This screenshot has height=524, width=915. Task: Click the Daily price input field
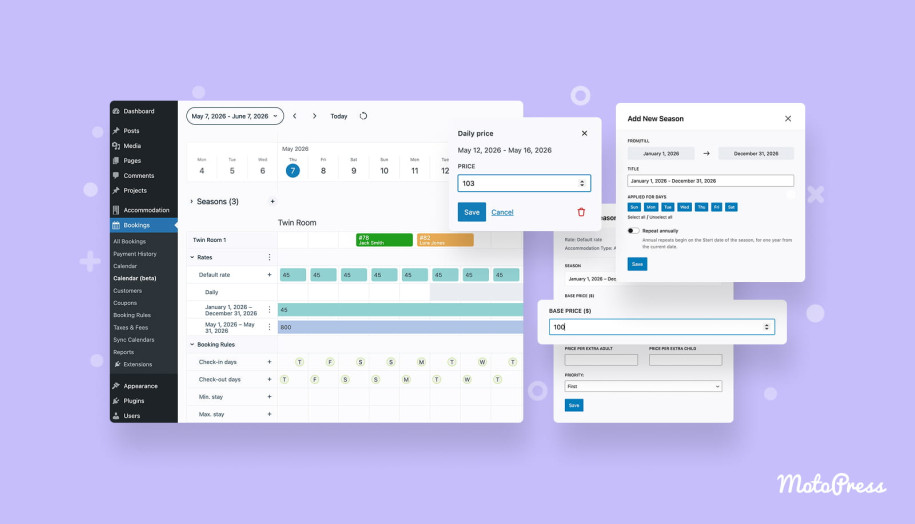pos(523,183)
